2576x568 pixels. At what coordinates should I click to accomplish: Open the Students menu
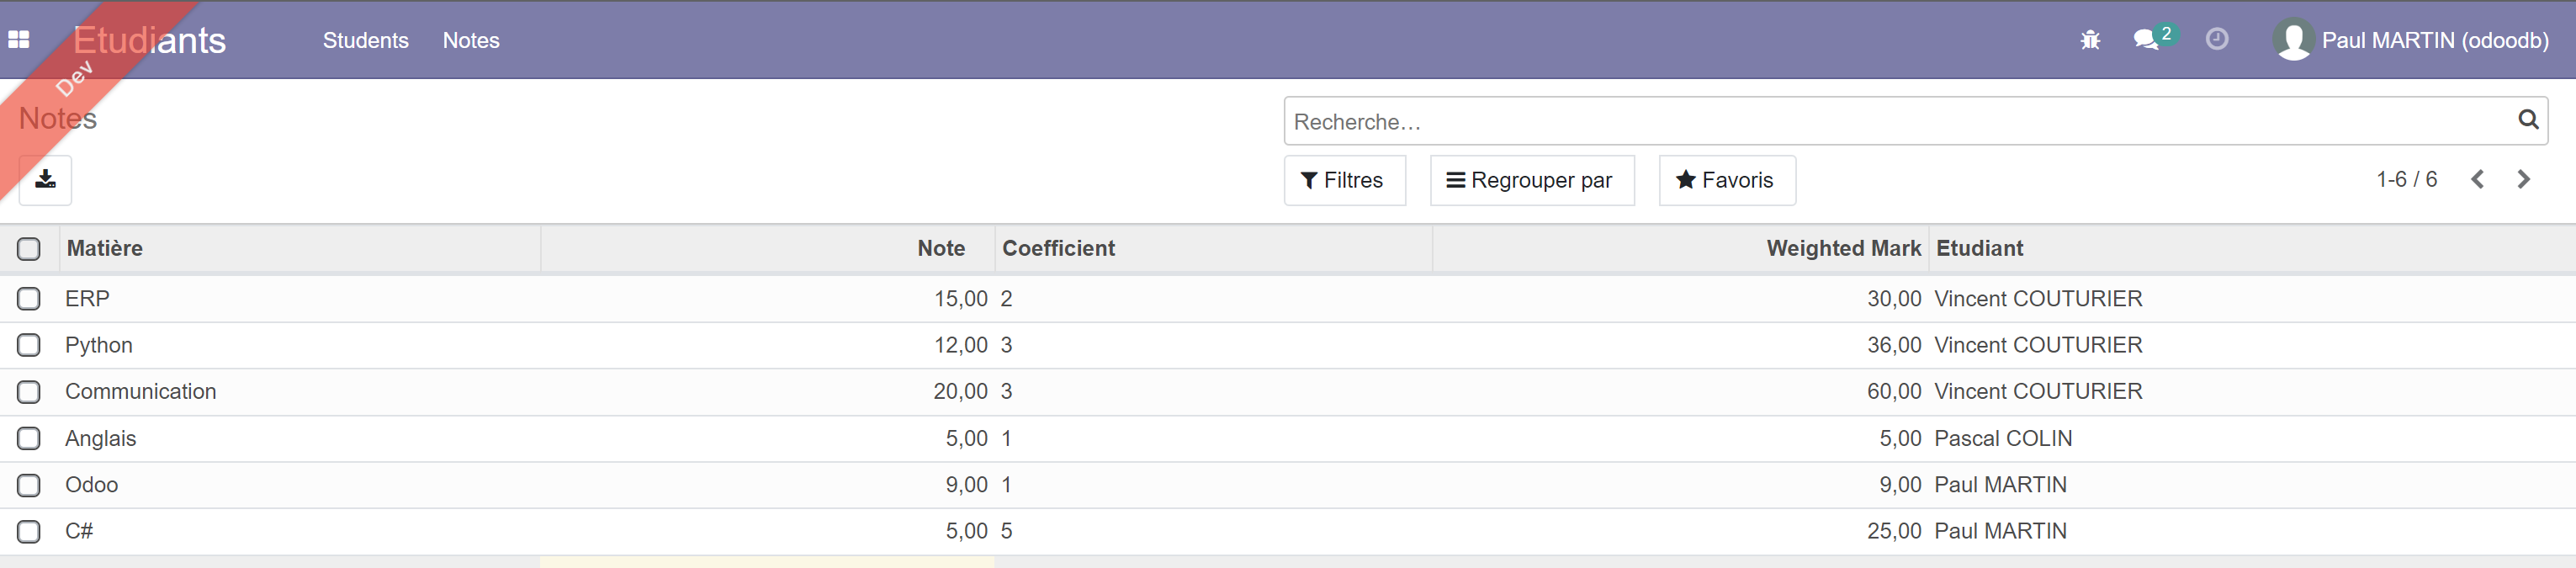(365, 41)
